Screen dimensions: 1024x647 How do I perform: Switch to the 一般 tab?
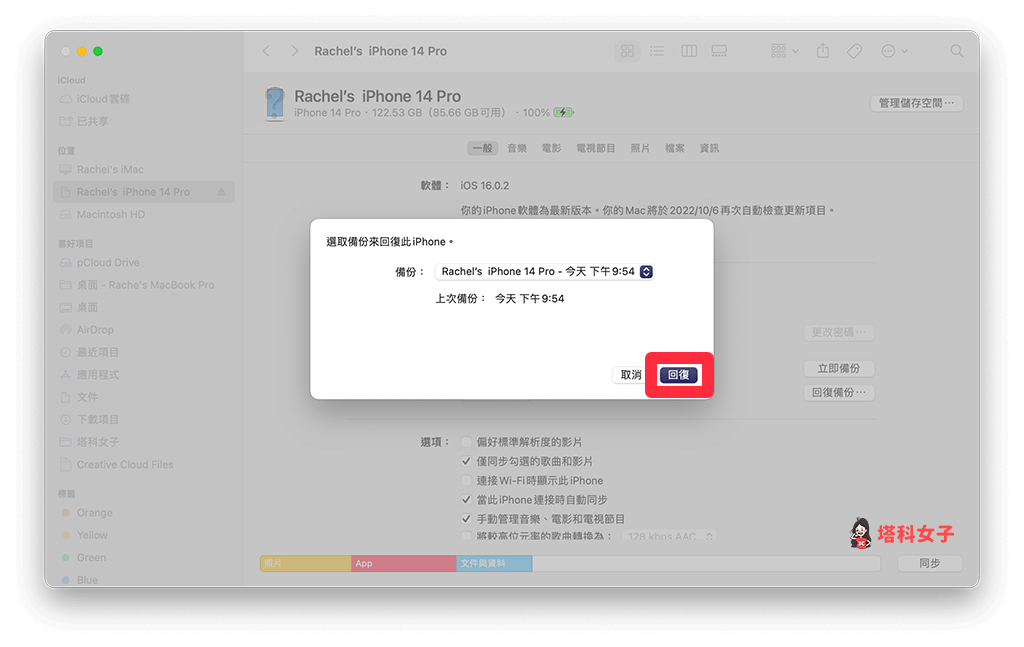tap(483, 148)
